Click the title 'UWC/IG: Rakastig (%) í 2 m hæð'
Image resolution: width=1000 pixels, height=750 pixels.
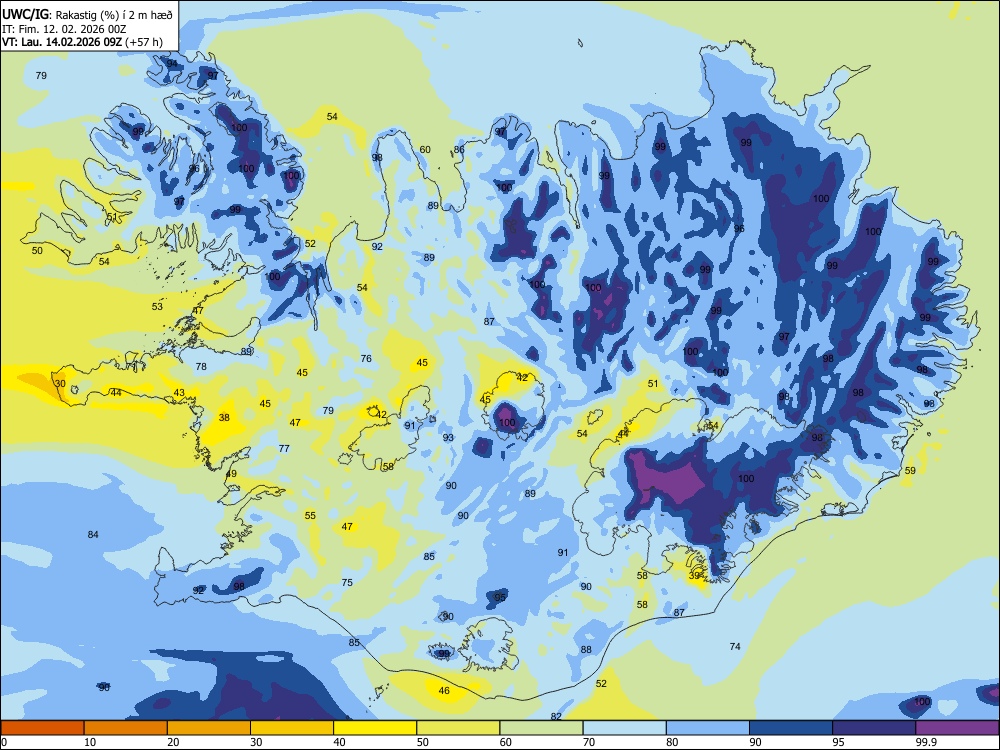[87, 15]
